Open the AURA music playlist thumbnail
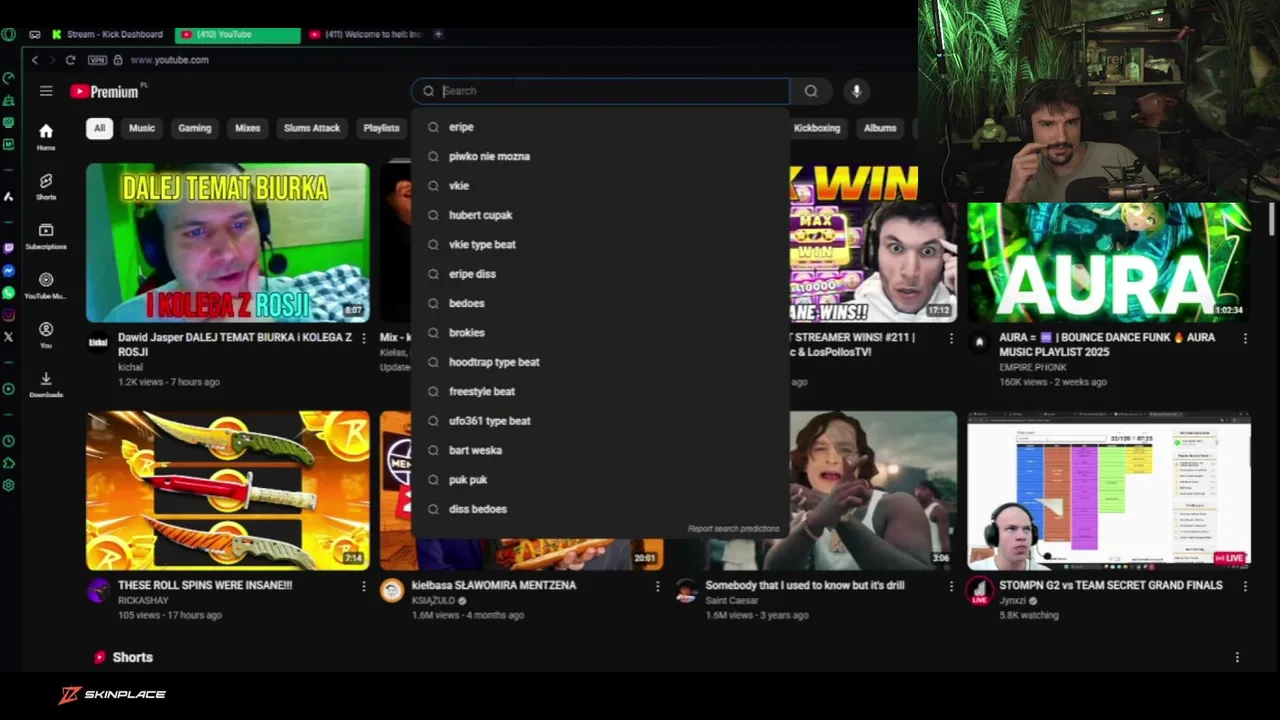Screen dimensions: 1280x720 [x=1108, y=262]
